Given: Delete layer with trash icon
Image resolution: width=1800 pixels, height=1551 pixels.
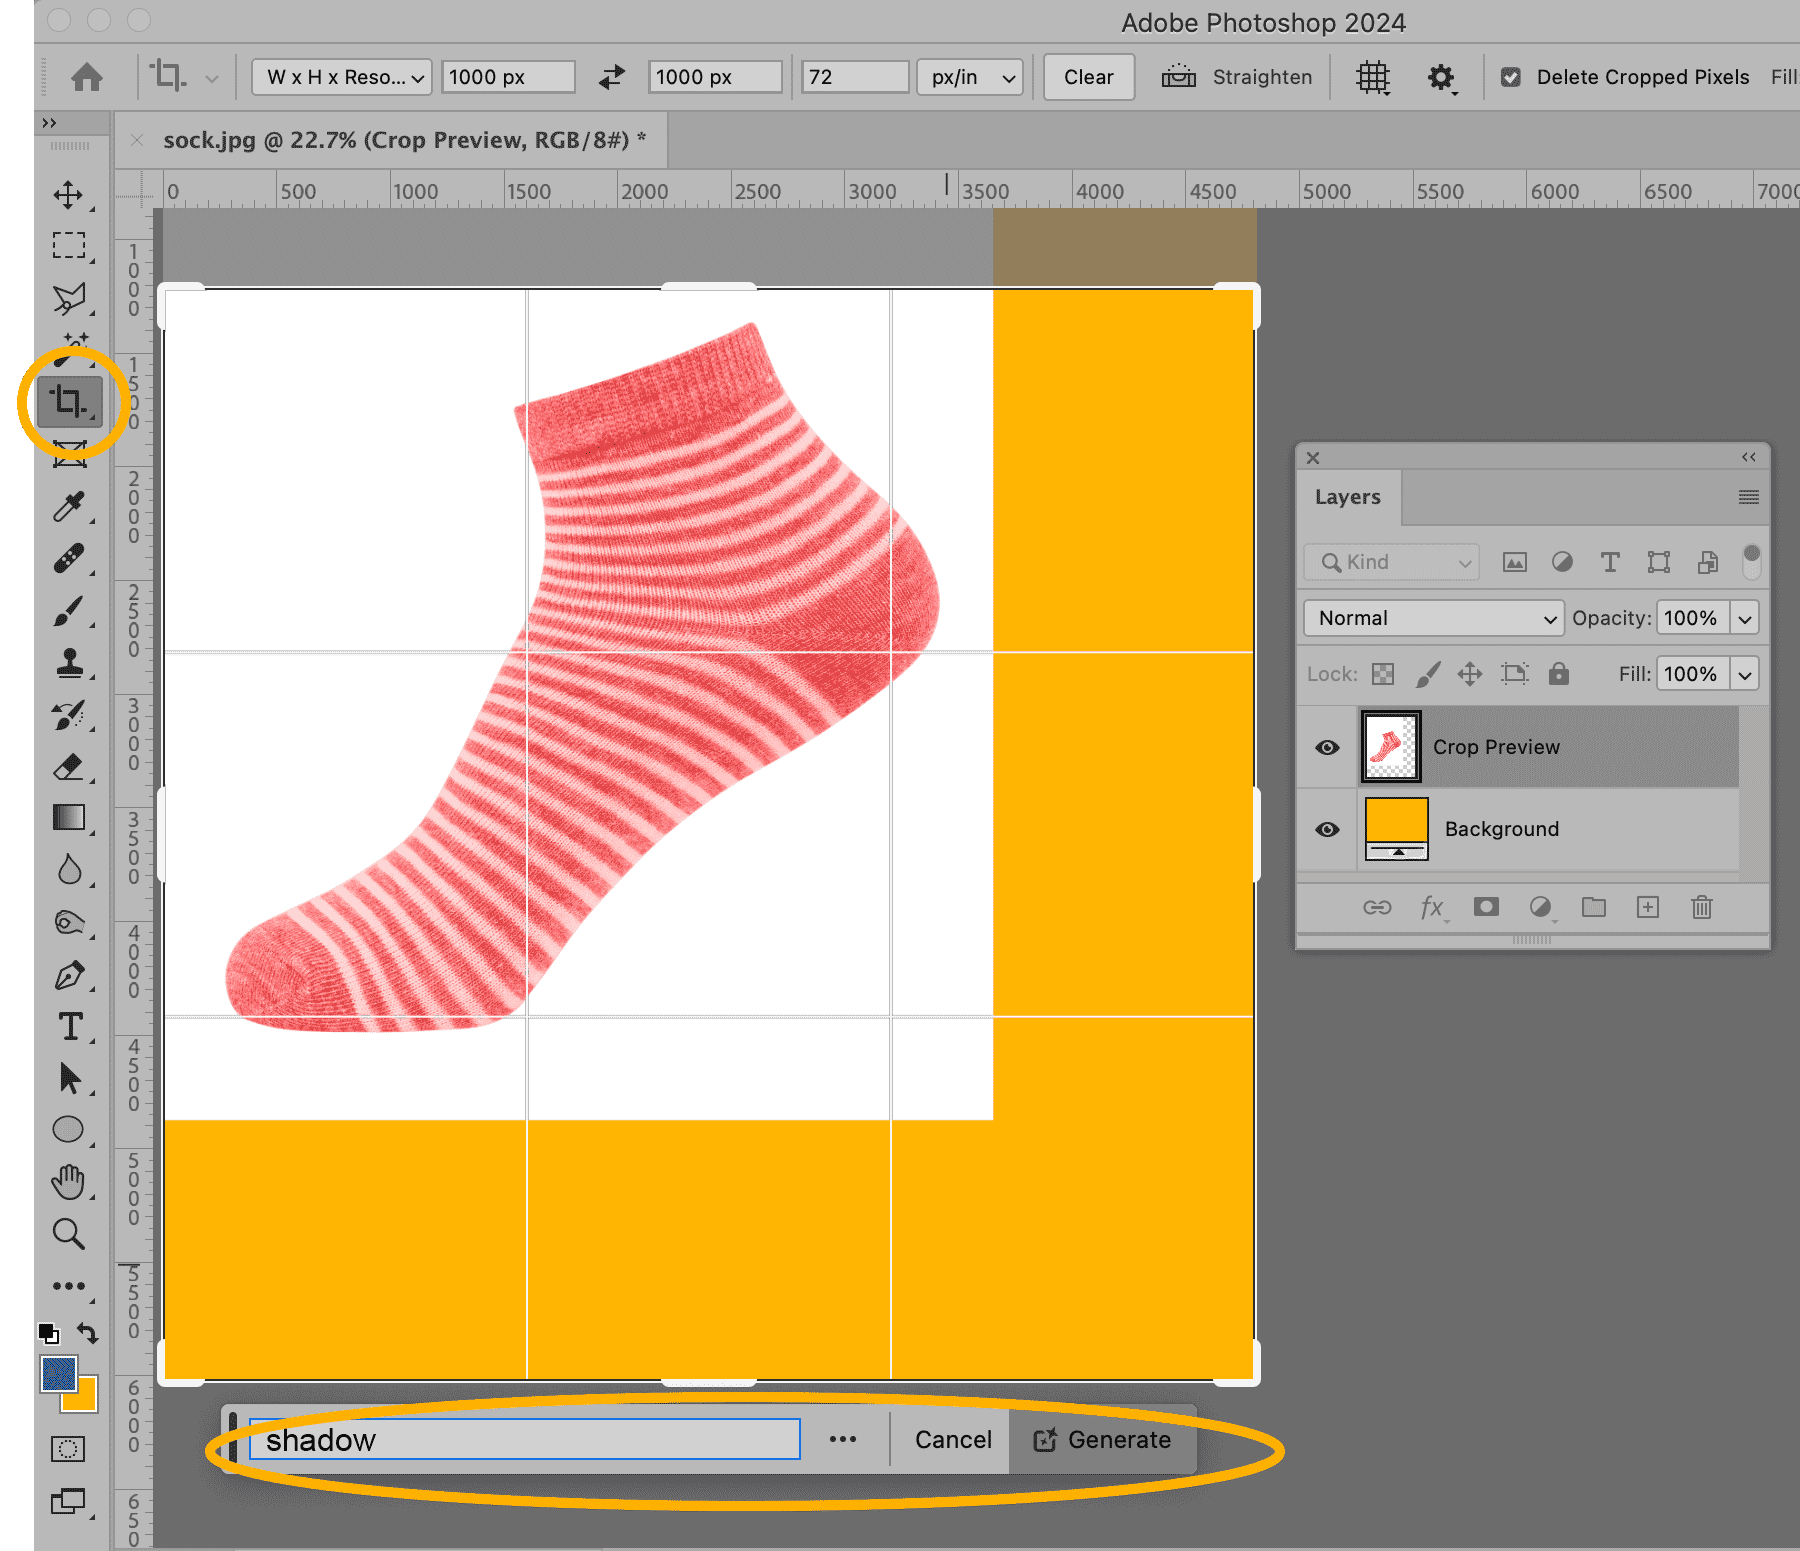Looking at the screenshot, I should 1701,907.
